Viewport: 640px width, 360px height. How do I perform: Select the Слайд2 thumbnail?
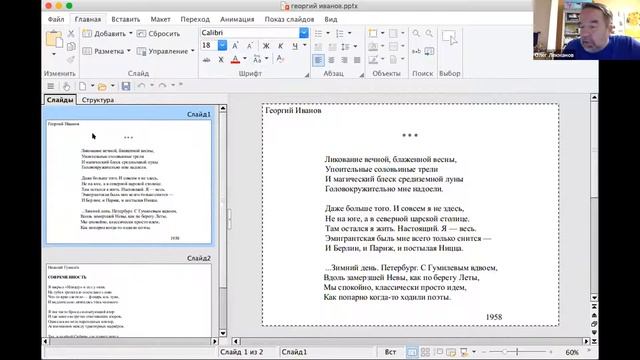pyautogui.click(x=129, y=300)
